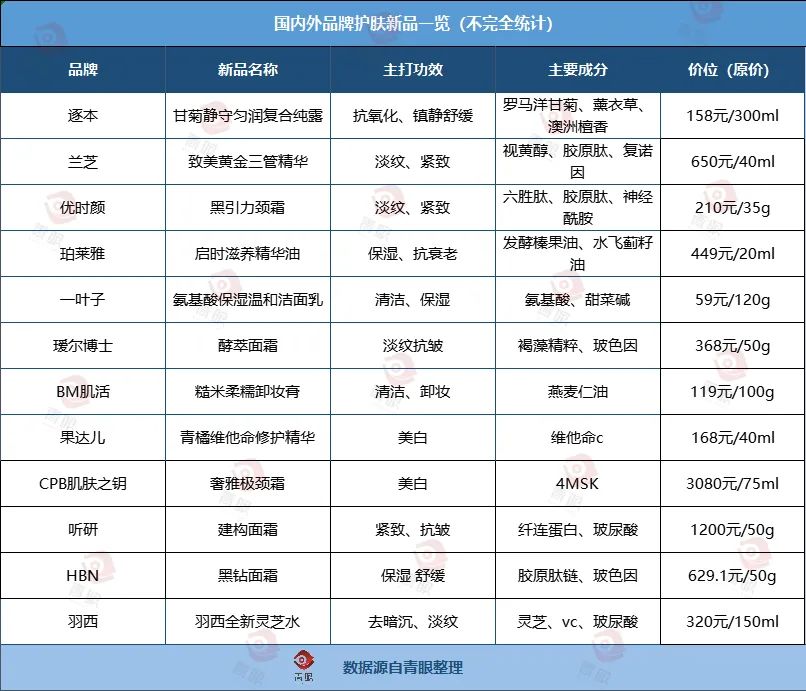This screenshot has width=806, height=691.
Task: Click the 品牌 column header
Action: (83, 70)
